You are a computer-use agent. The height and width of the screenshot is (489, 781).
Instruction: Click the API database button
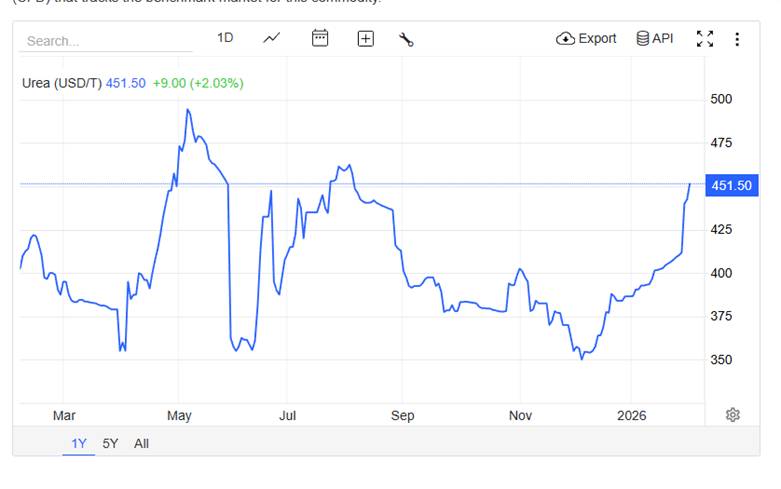coord(654,38)
